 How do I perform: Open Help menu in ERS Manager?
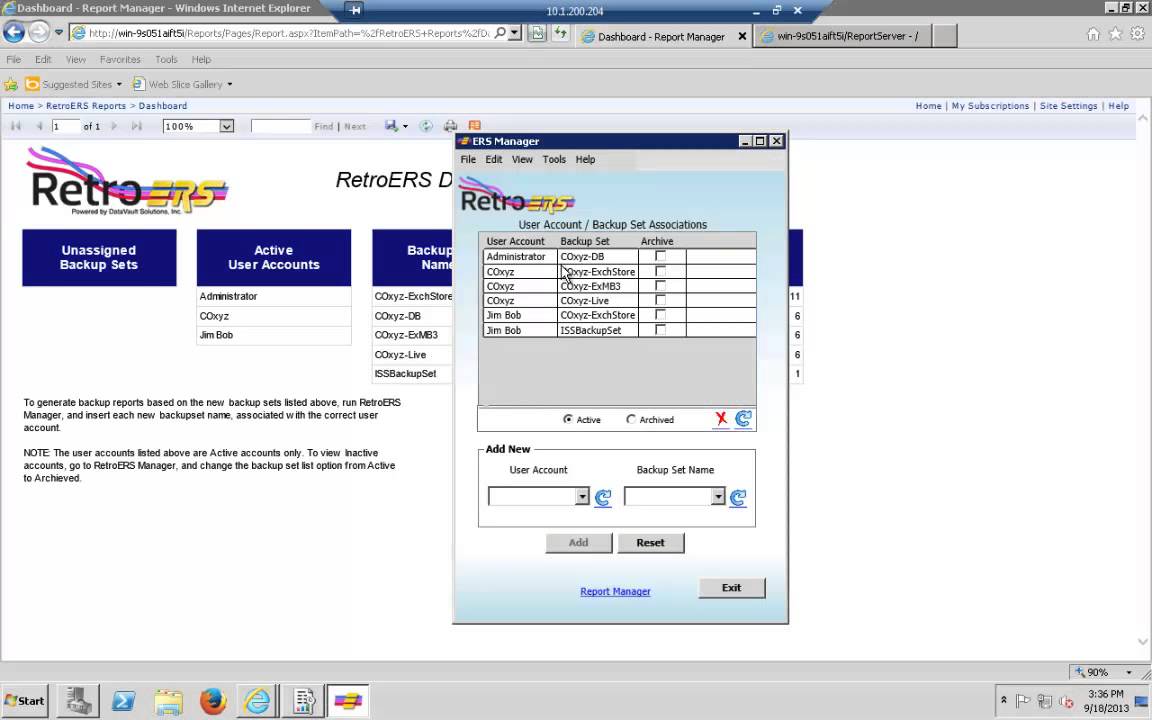tap(586, 159)
